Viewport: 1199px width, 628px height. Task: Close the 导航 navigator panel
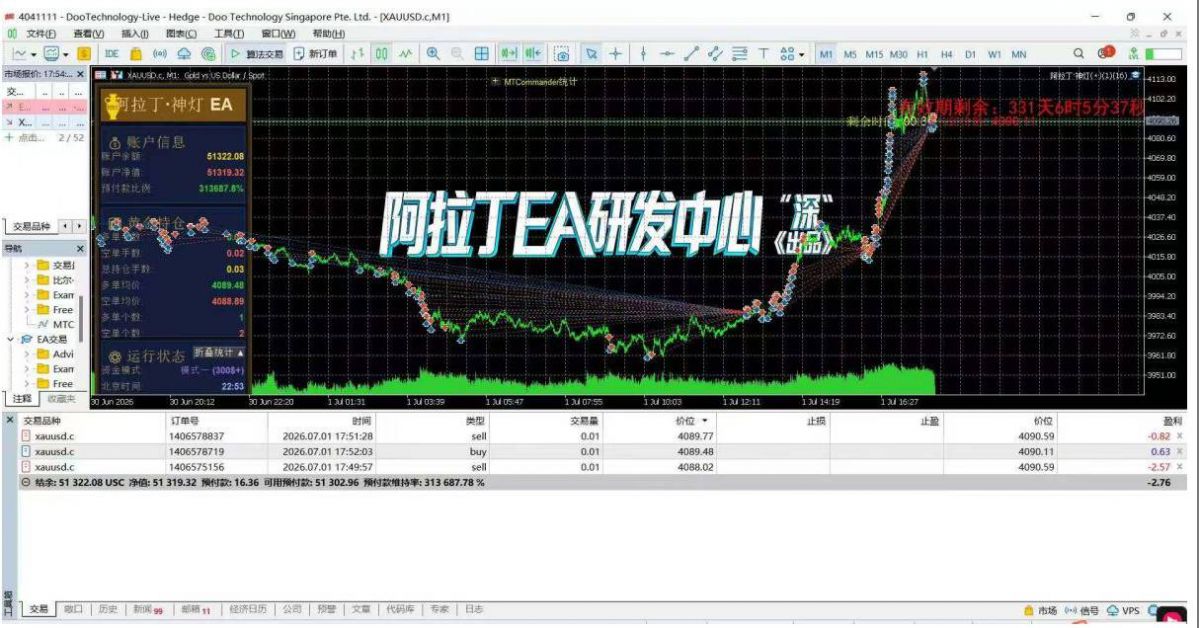[x=80, y=249]
